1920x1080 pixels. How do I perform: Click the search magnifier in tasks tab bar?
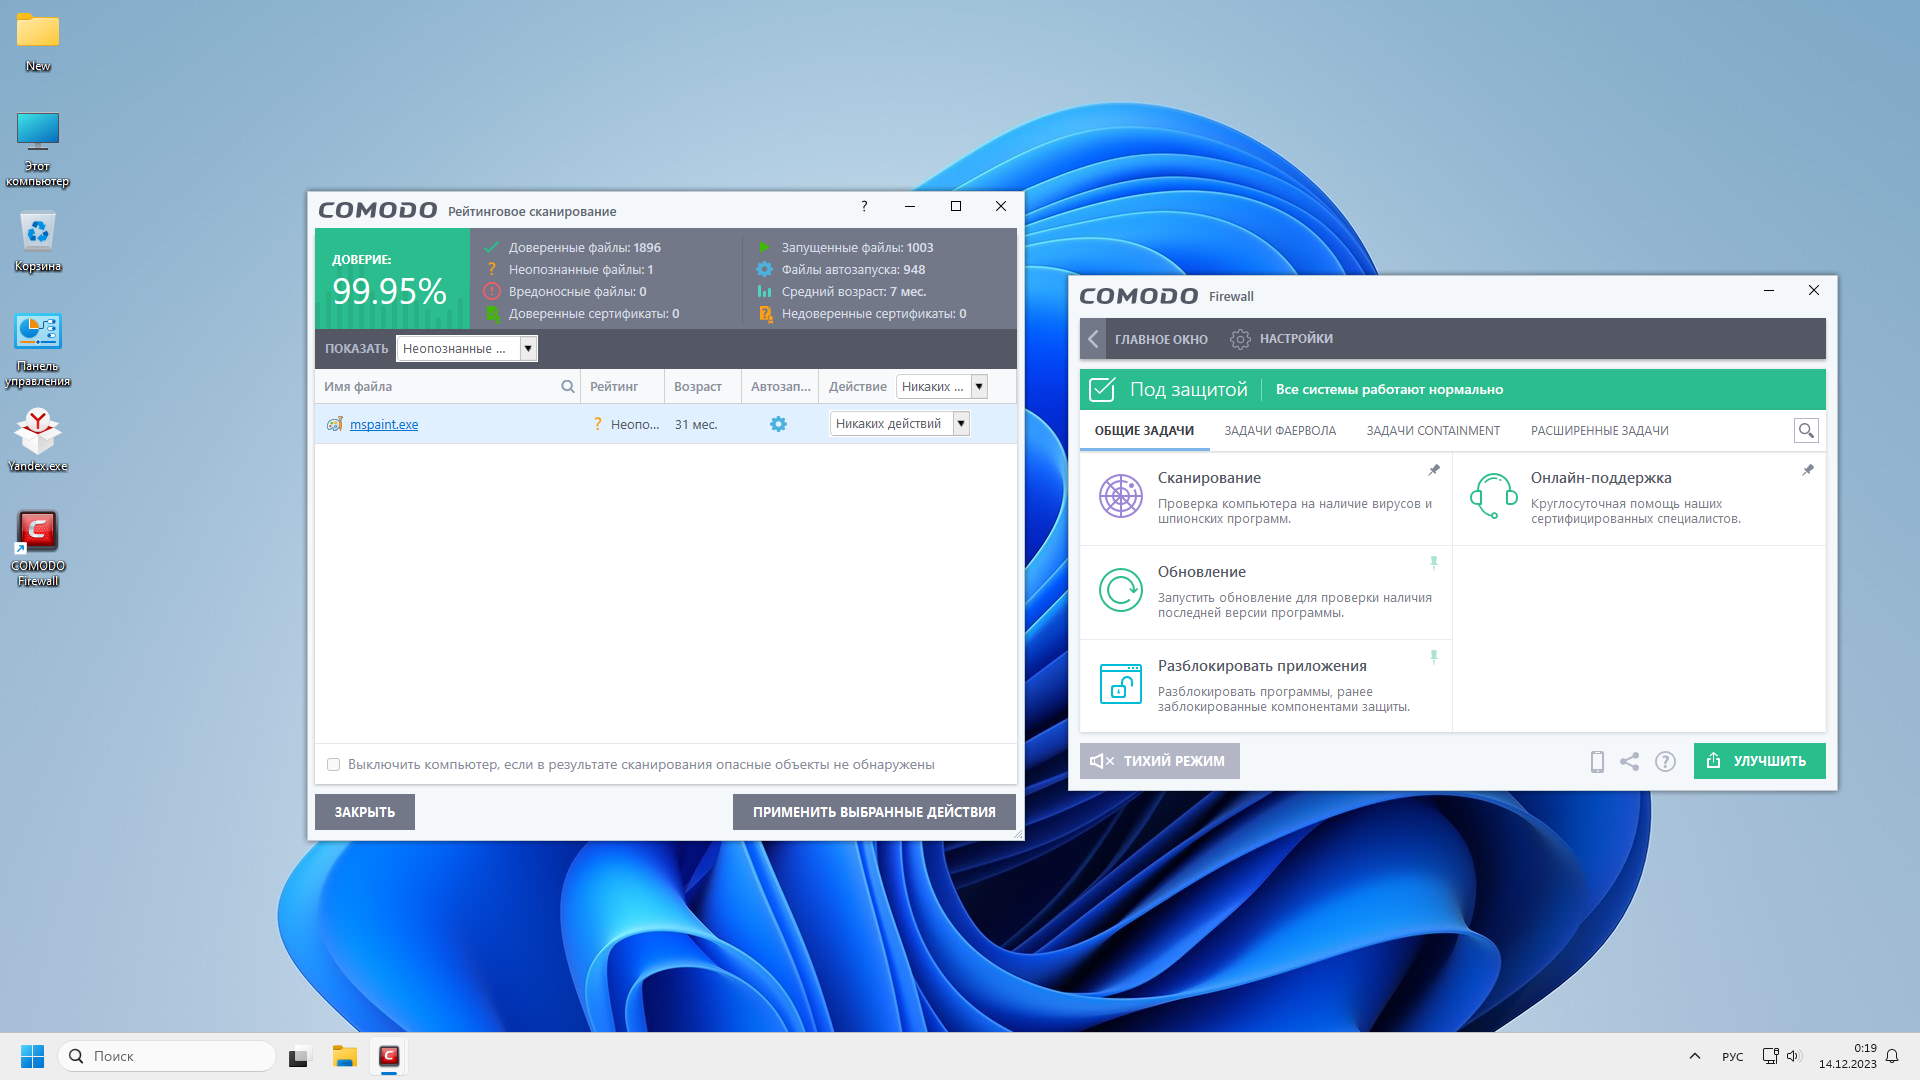[x=1806, y=431]
